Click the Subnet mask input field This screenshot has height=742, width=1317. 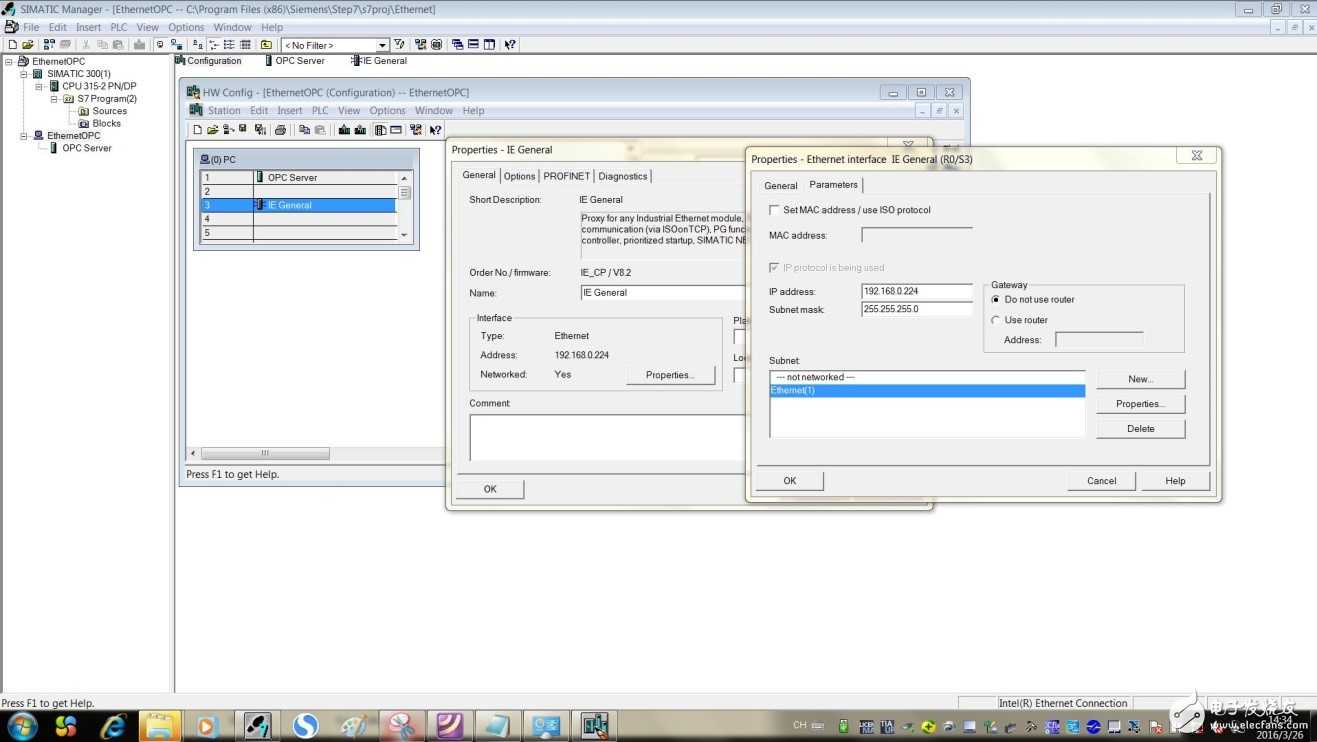(x=917, y=309)
